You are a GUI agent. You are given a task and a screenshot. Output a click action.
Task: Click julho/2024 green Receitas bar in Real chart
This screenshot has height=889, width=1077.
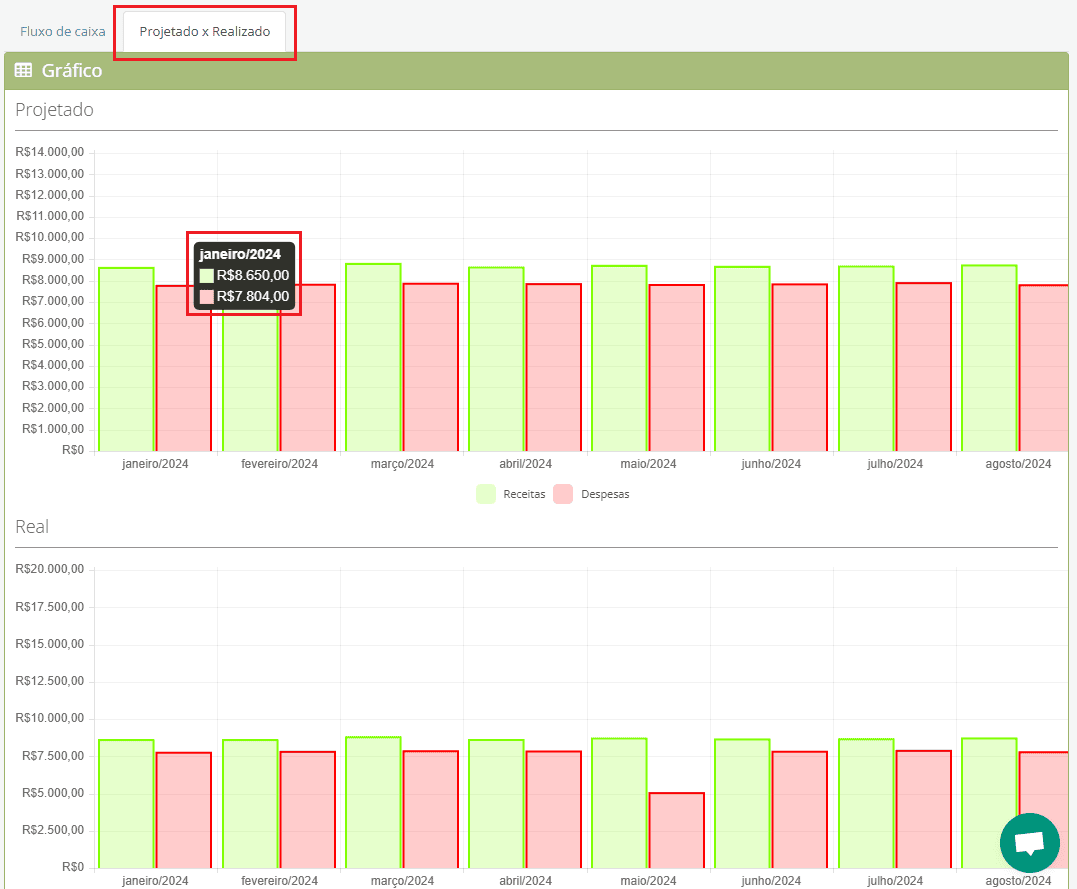point(866,803)
